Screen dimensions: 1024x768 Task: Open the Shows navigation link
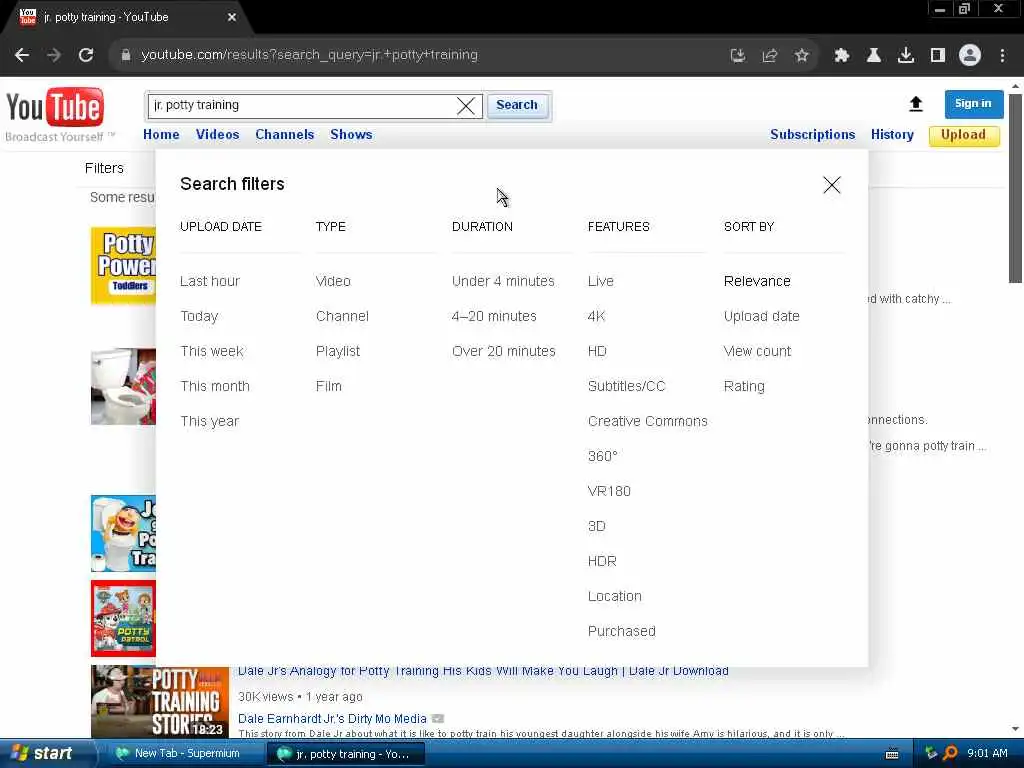tap(351, 135)
